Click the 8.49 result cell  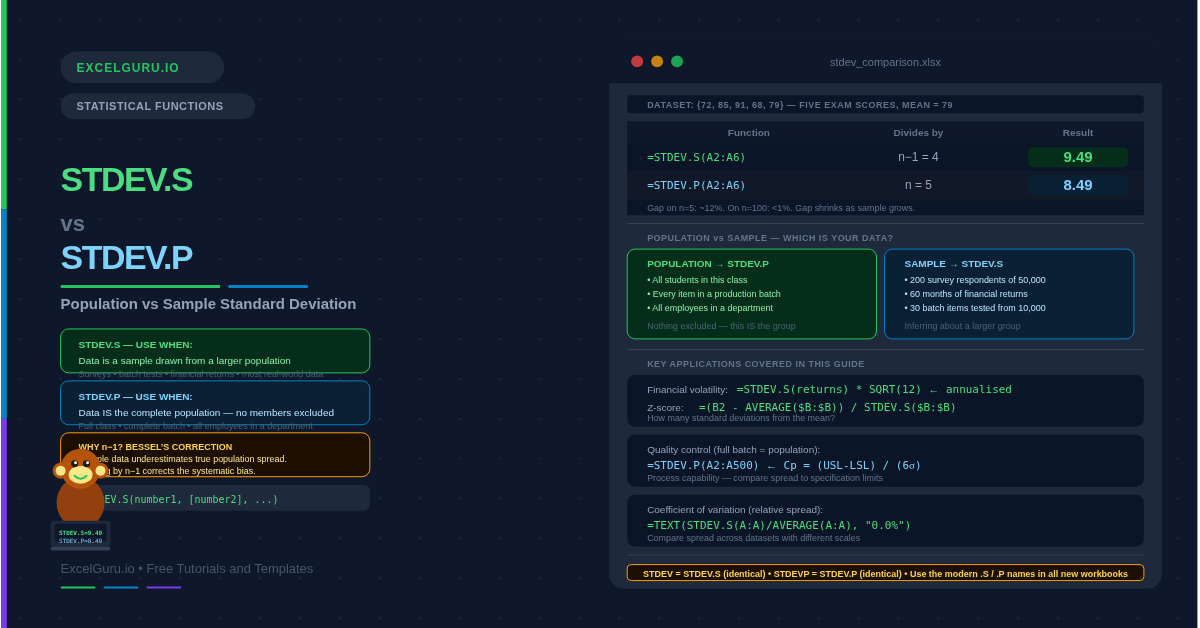(x=1077, y=185)
